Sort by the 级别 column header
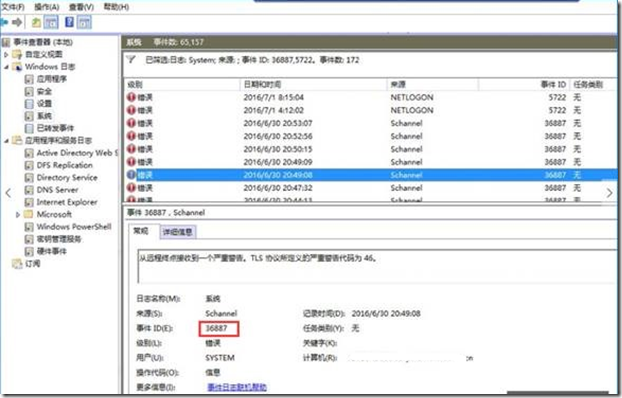Viewport: 622px width, 398px height. pos(182,85)
